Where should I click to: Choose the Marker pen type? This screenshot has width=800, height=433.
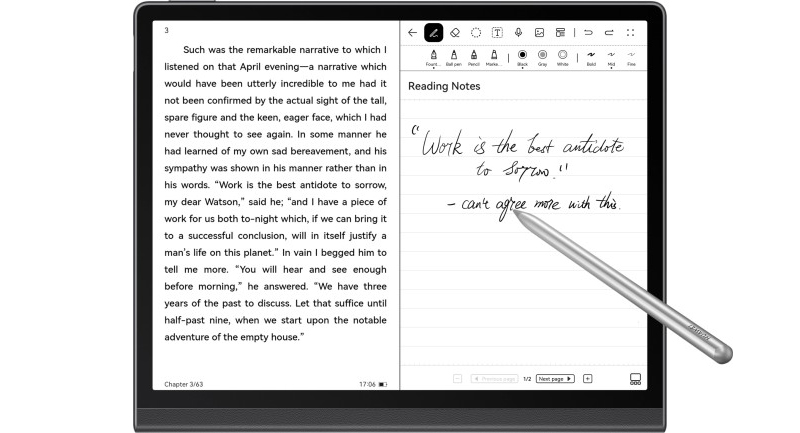click(x=494, y=56)
